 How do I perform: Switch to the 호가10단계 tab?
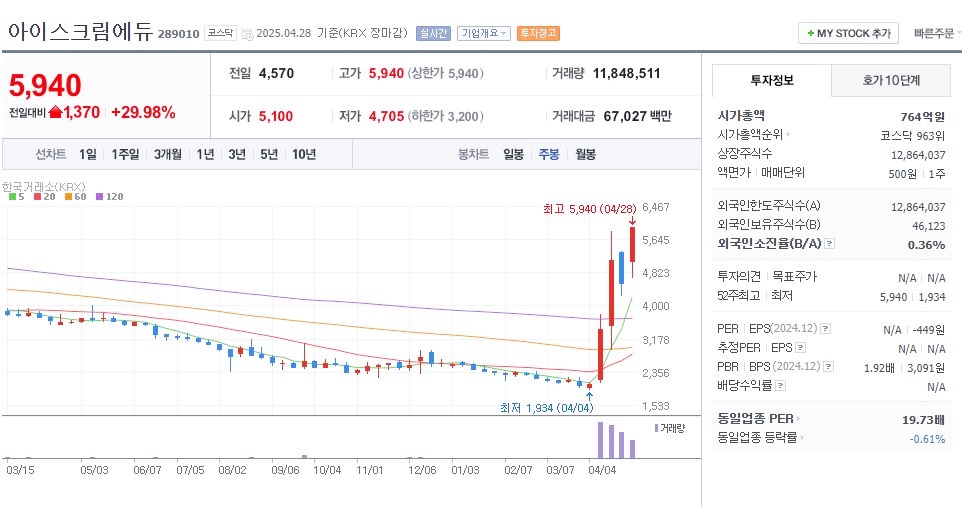891,81
